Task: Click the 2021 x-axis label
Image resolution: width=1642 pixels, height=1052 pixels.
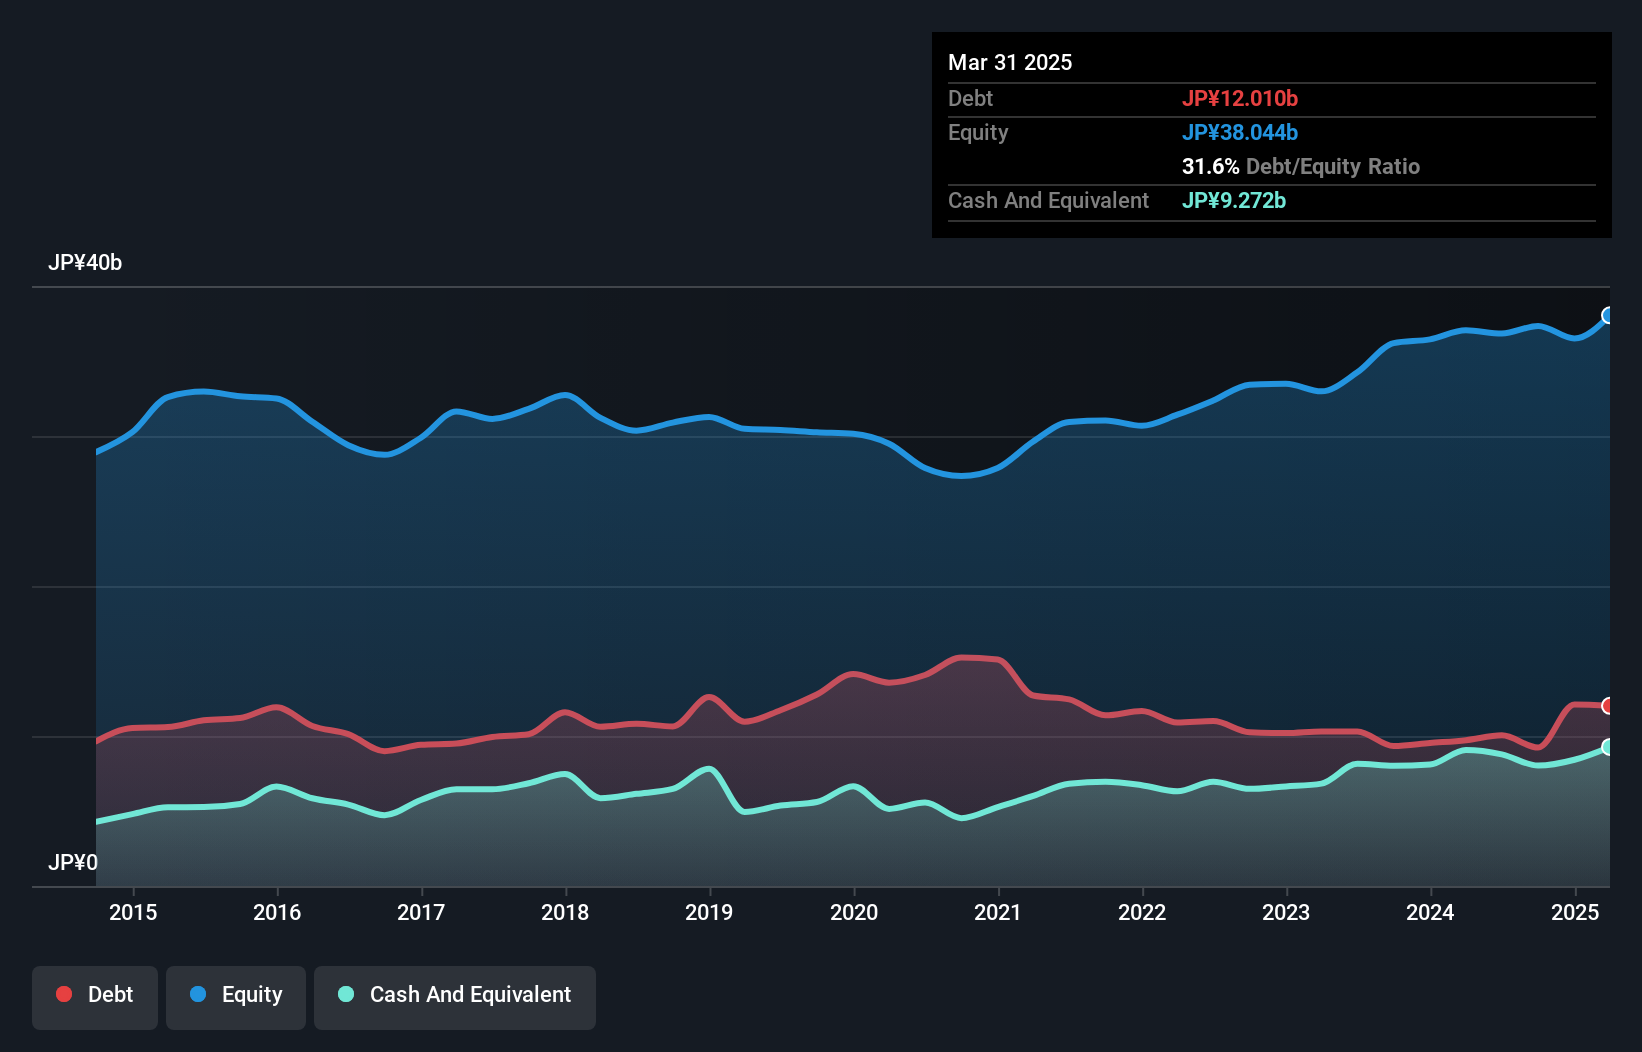Action: [x=998, y=912]
